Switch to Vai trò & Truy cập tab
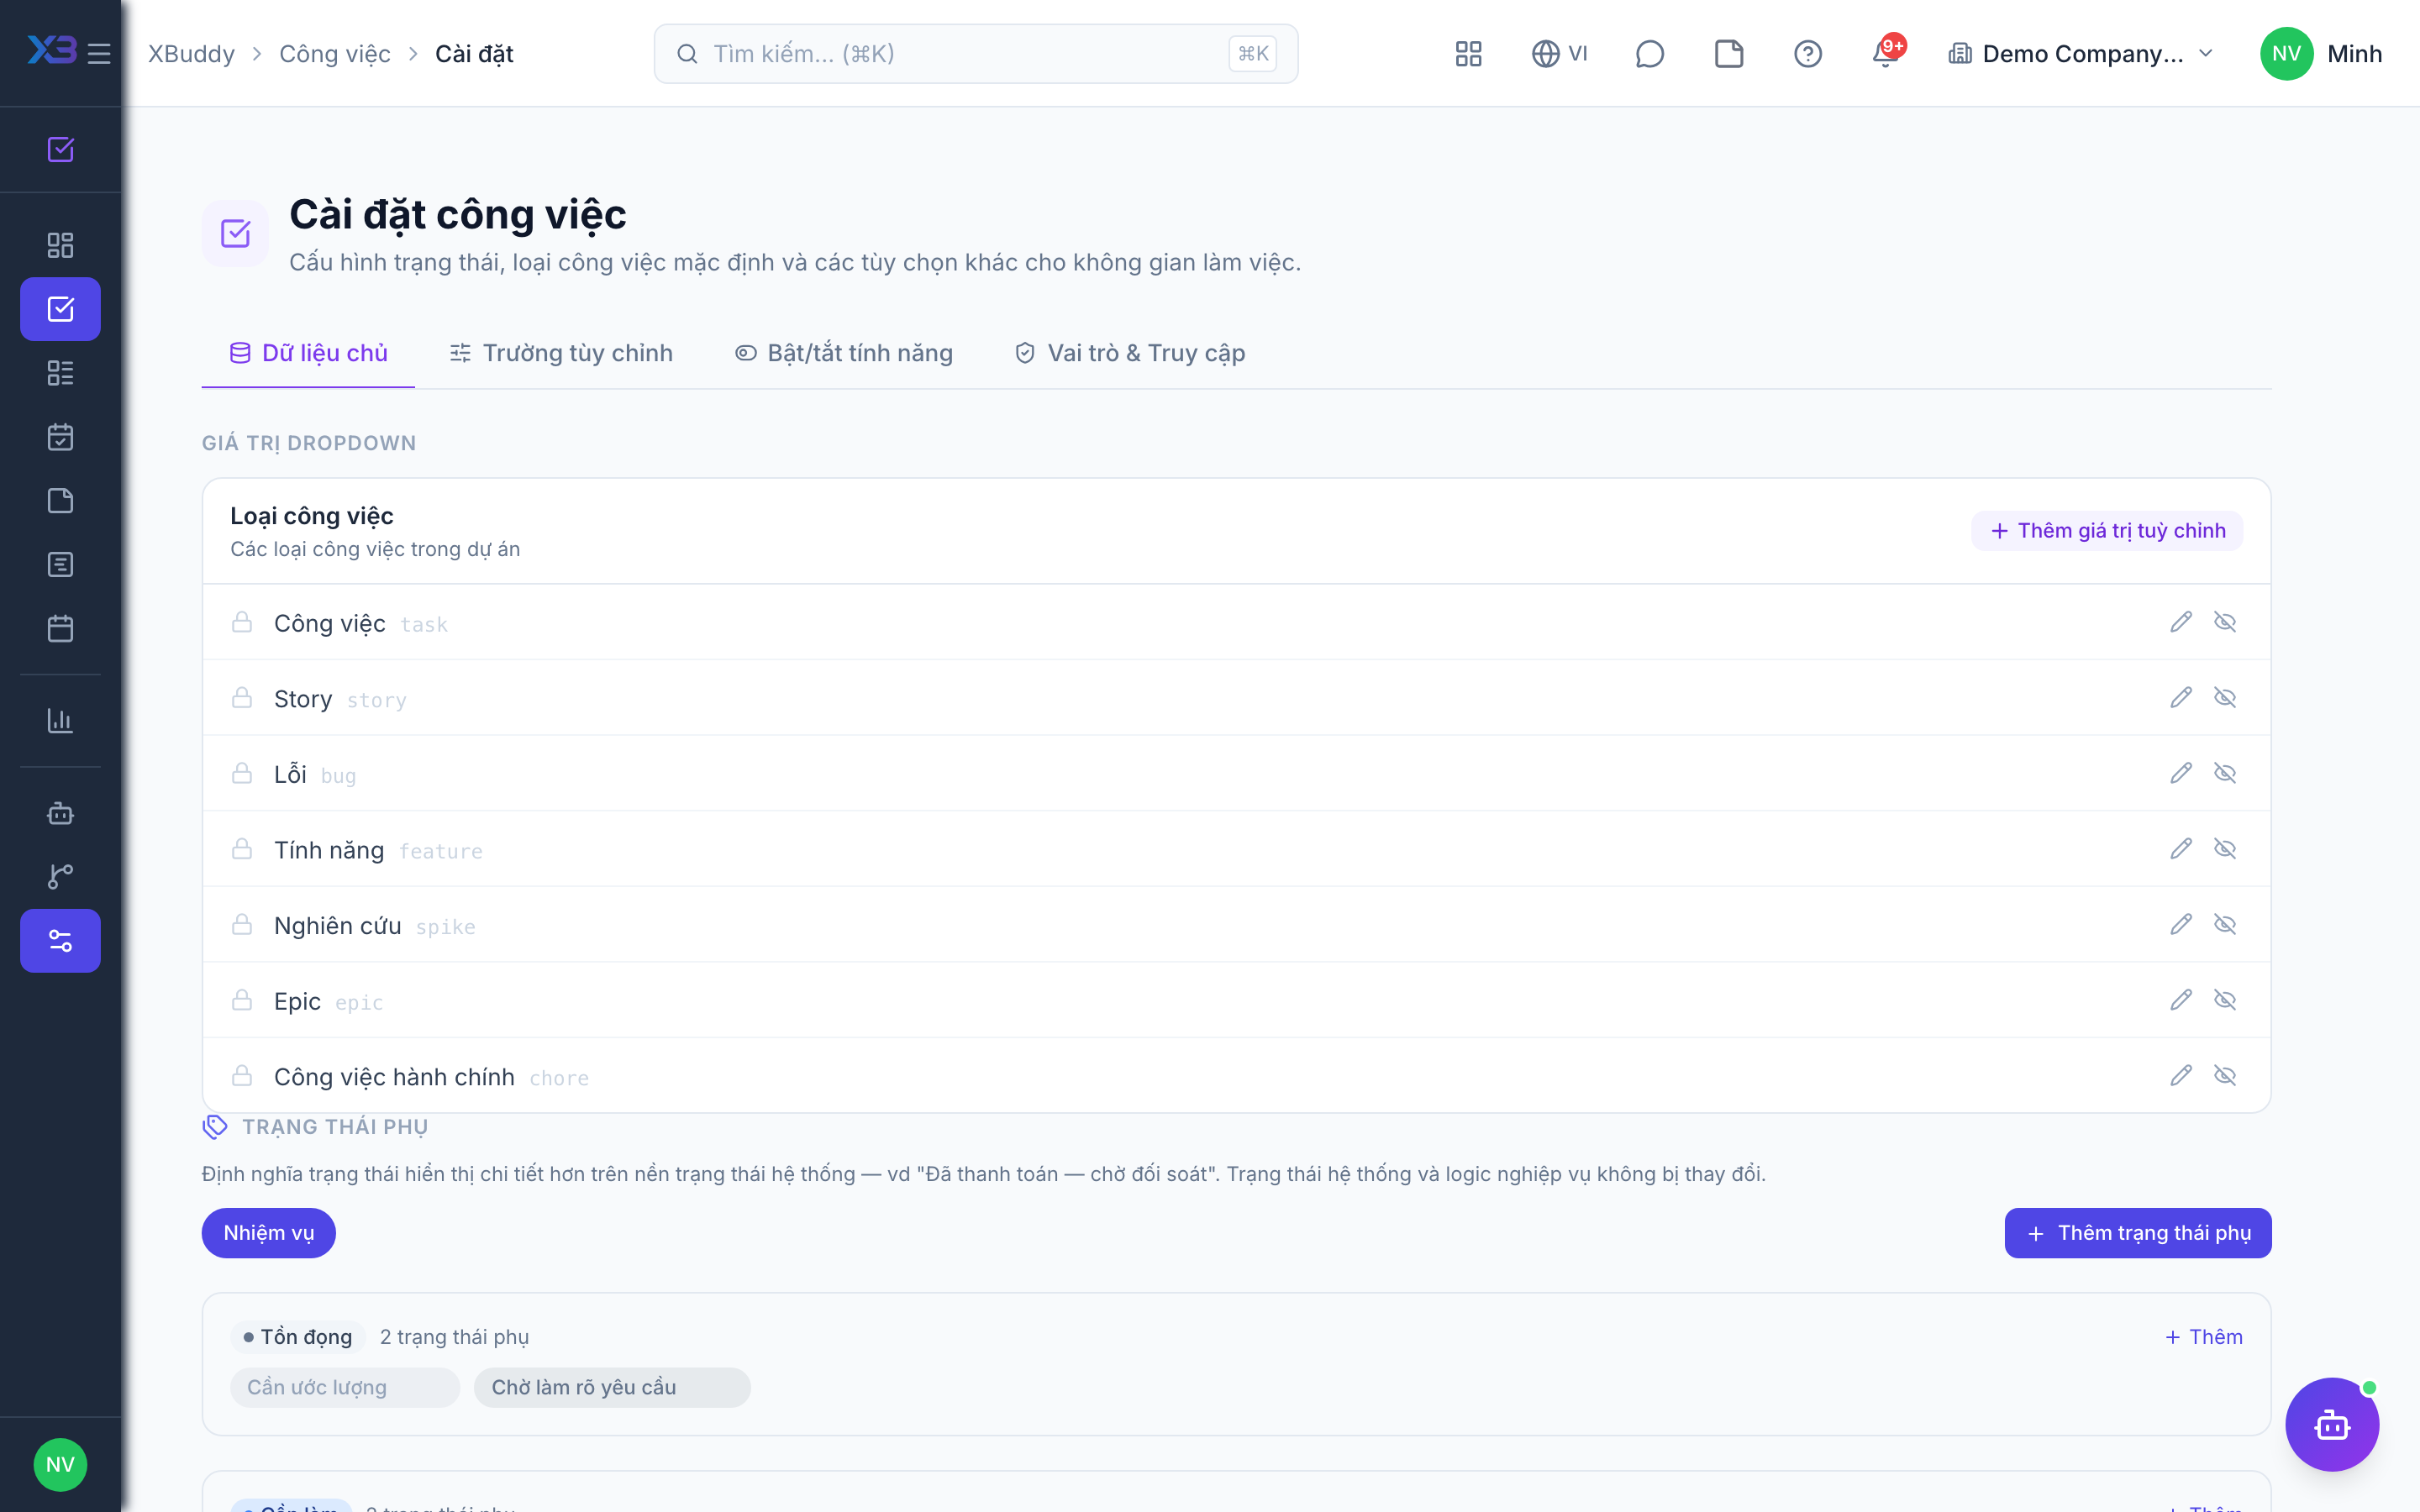The image size is (2420, 1512). coord(1130,353)
